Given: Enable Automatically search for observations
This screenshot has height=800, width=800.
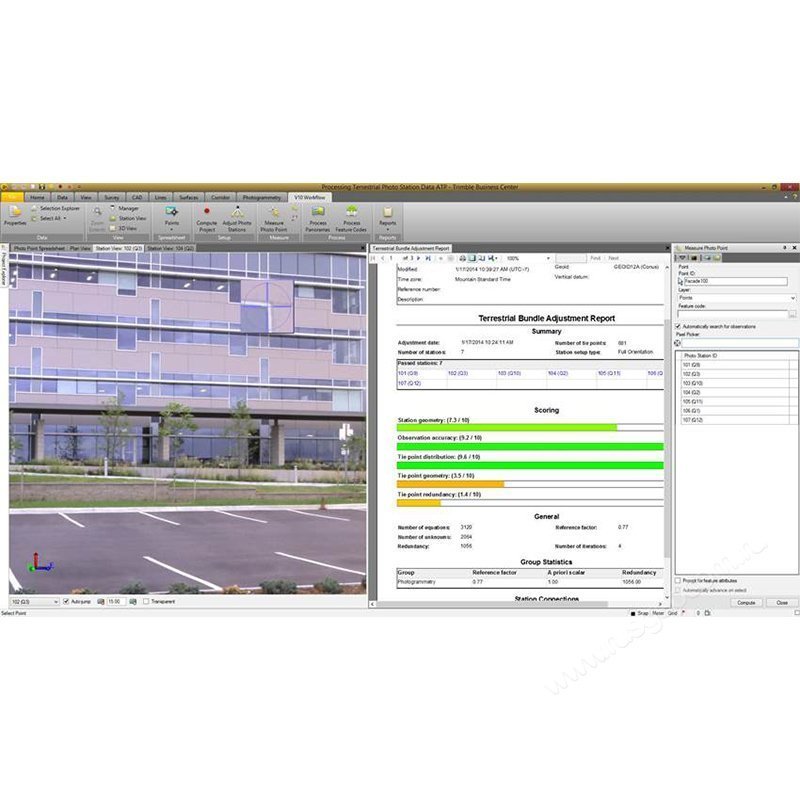Looking at the screenshot, I should click(x=678, y=326).
